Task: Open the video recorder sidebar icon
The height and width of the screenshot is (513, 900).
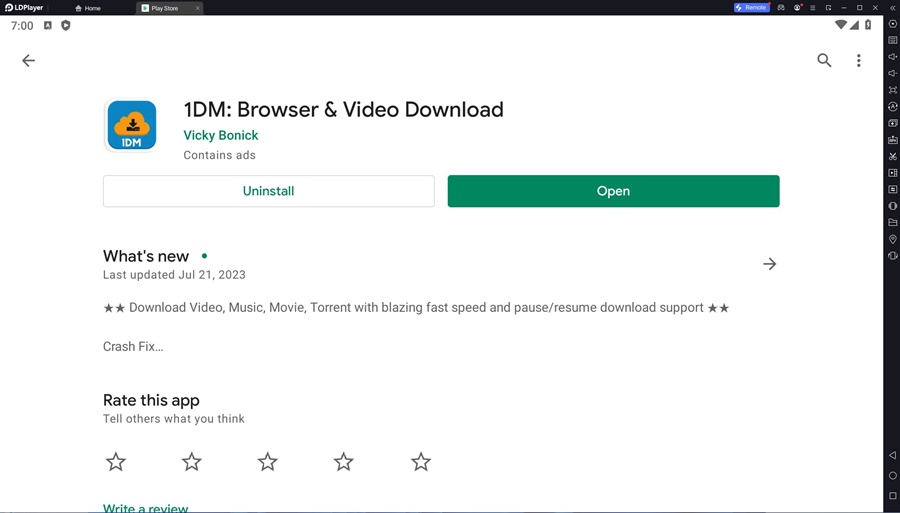Action: pos(893,173)
